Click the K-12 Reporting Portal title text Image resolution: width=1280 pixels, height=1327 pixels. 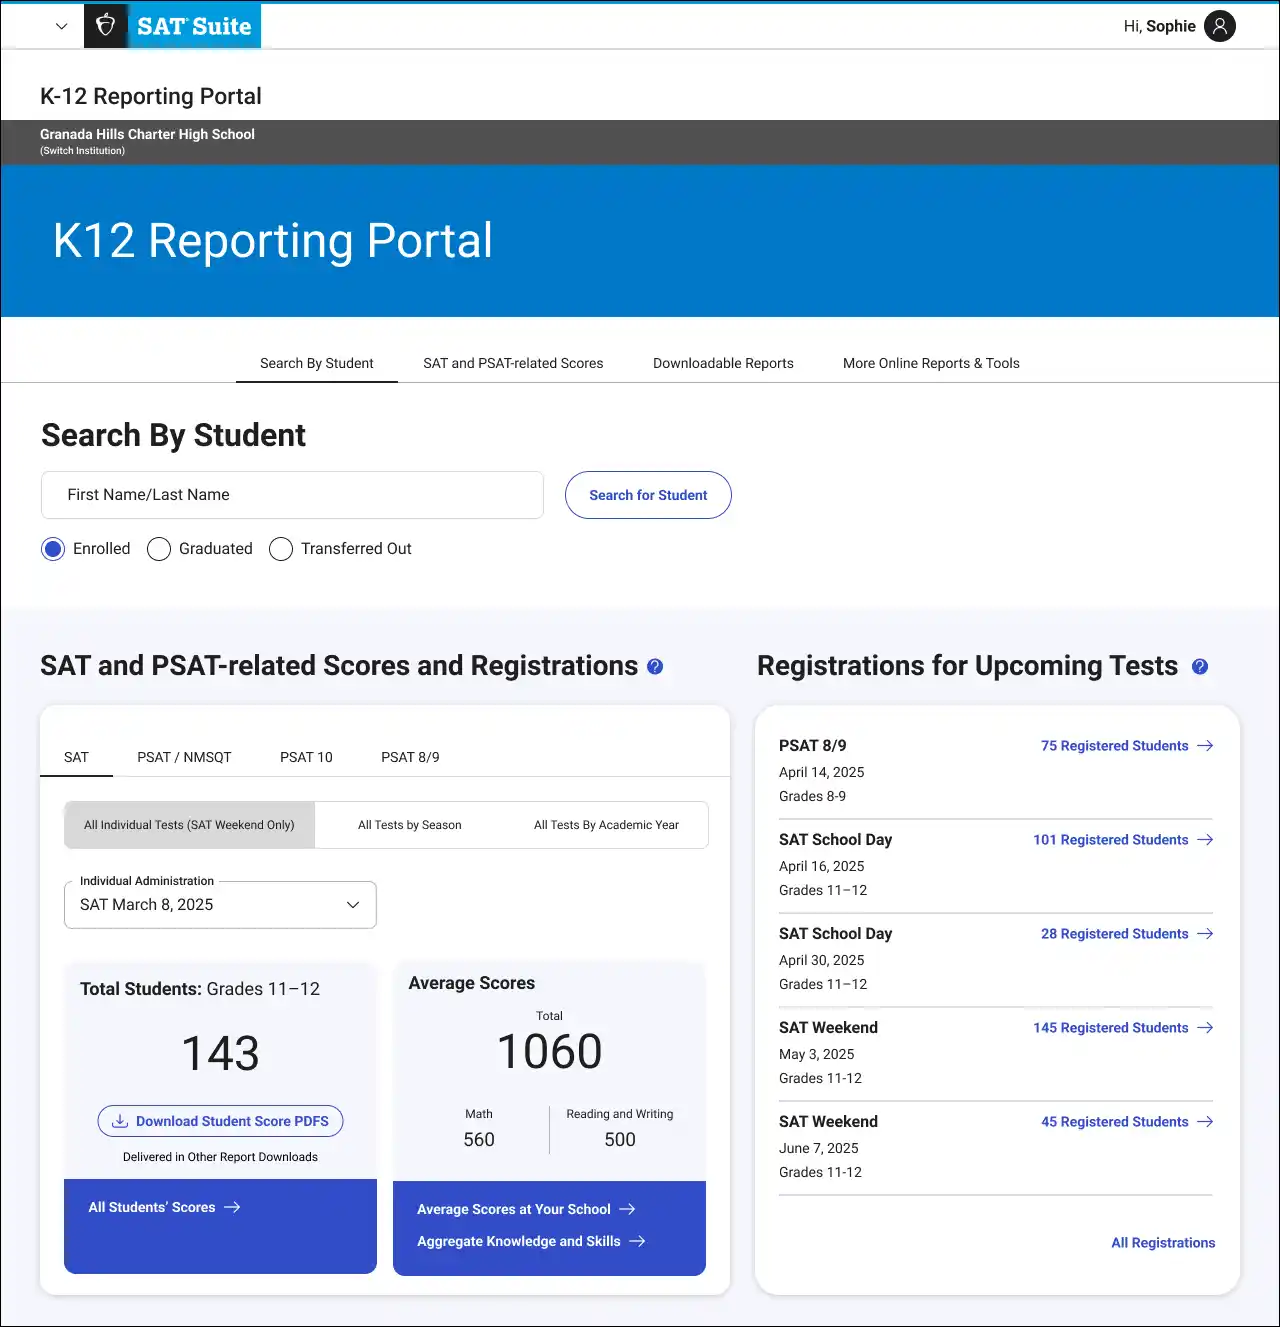pyautogui.click(x=151, y=96)
